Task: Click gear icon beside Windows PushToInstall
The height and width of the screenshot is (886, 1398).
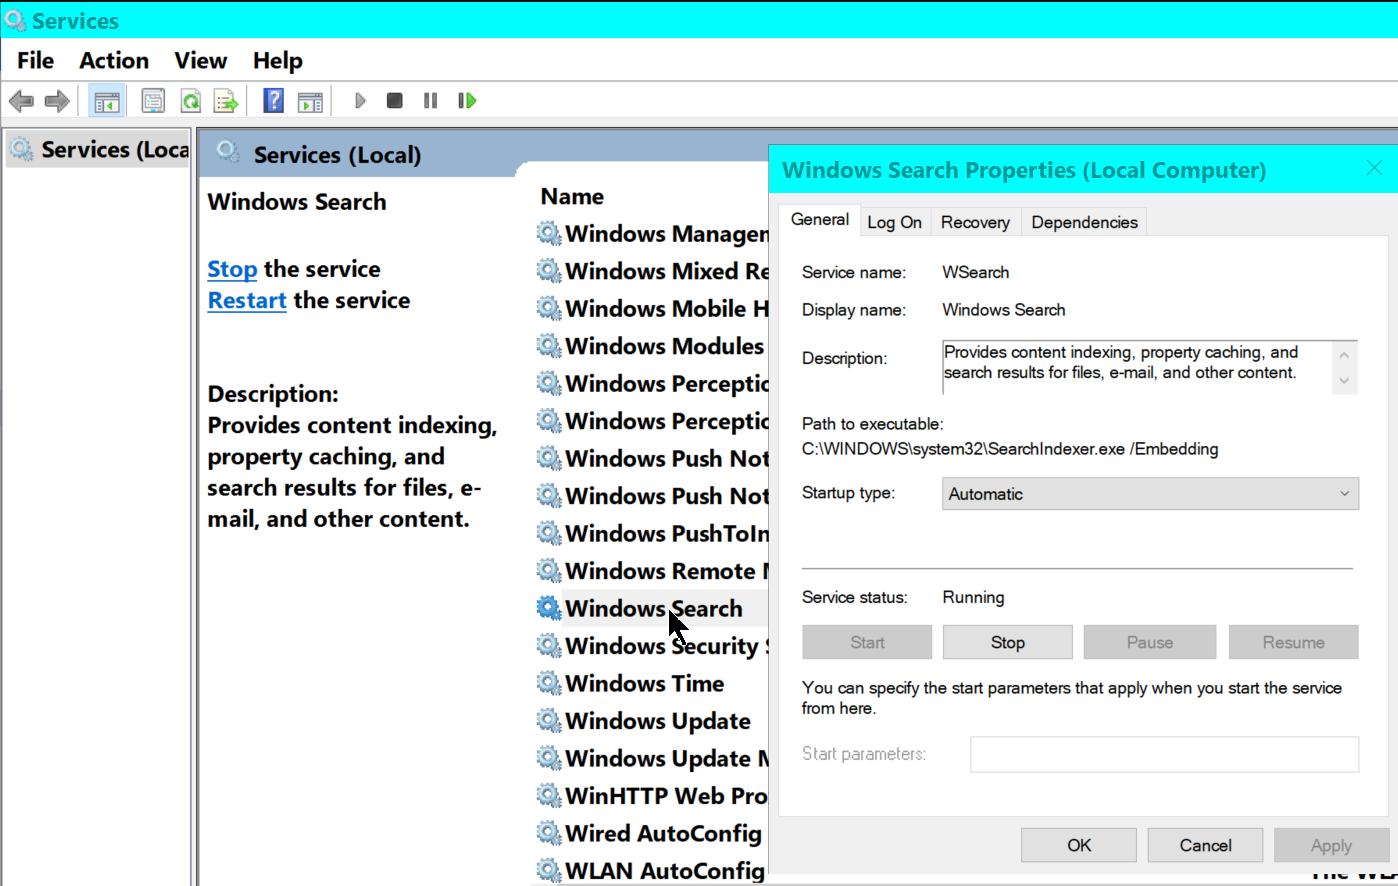Action: click(x=549, y=533)
